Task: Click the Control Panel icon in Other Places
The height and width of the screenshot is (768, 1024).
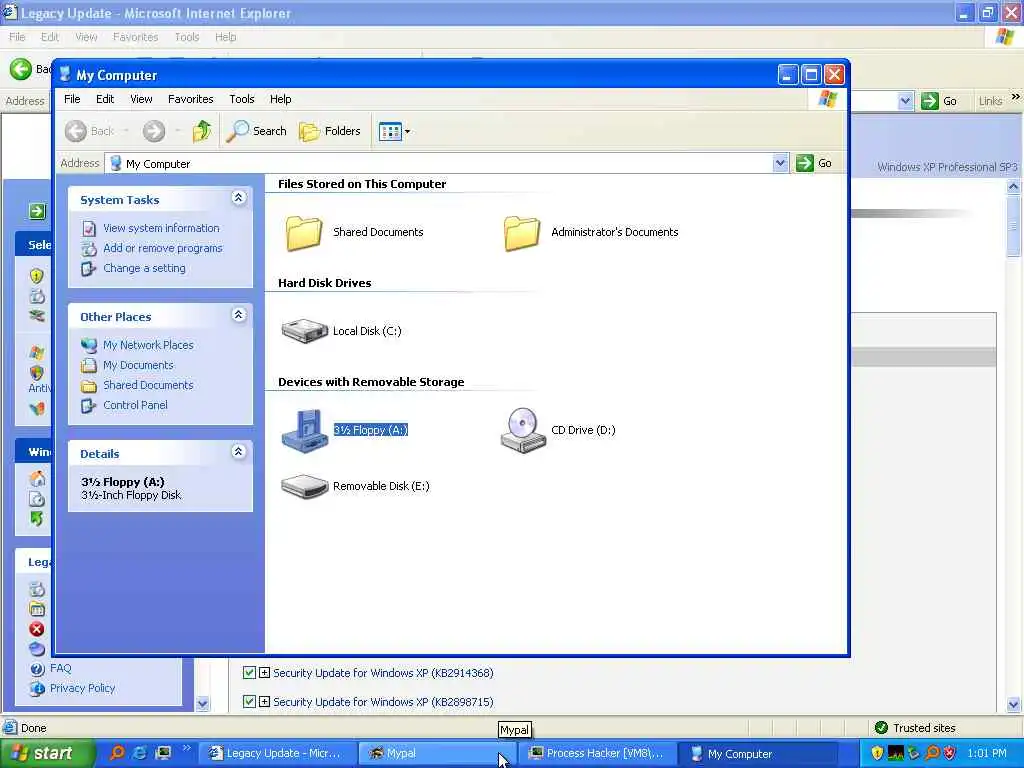Action: point(89,406)
